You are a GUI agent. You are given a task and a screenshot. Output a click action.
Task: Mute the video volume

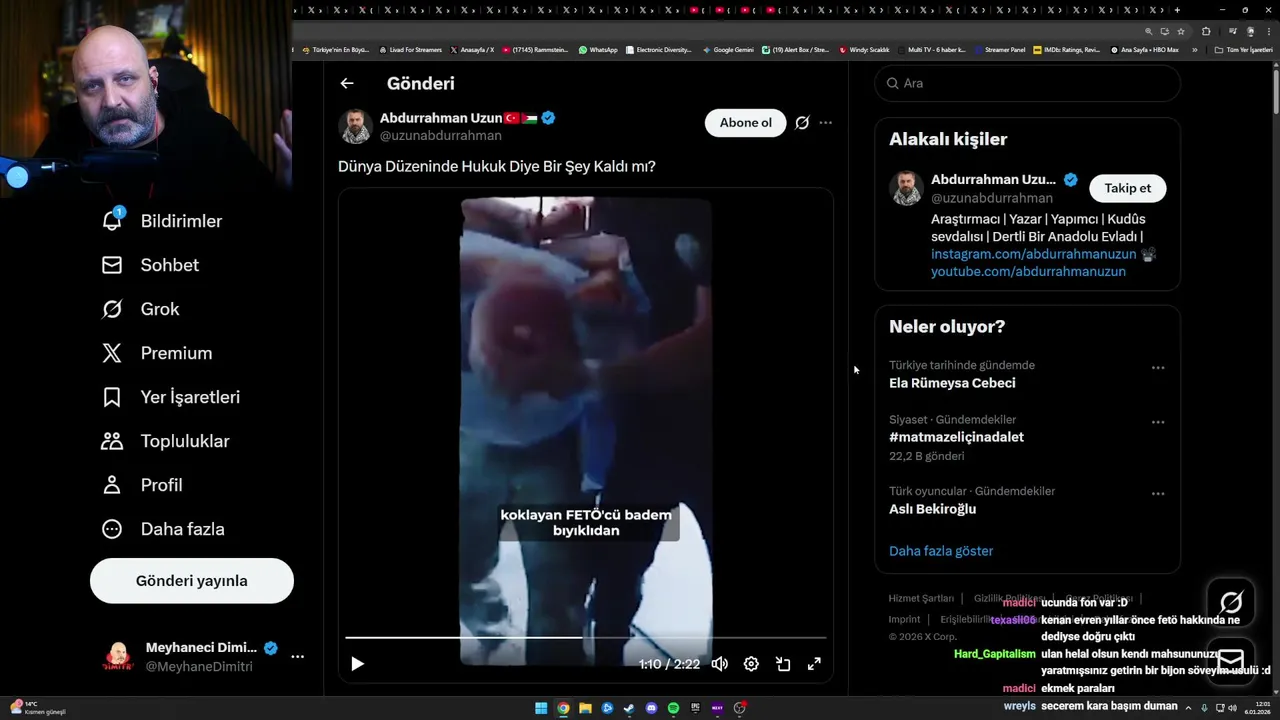[719, 664]
